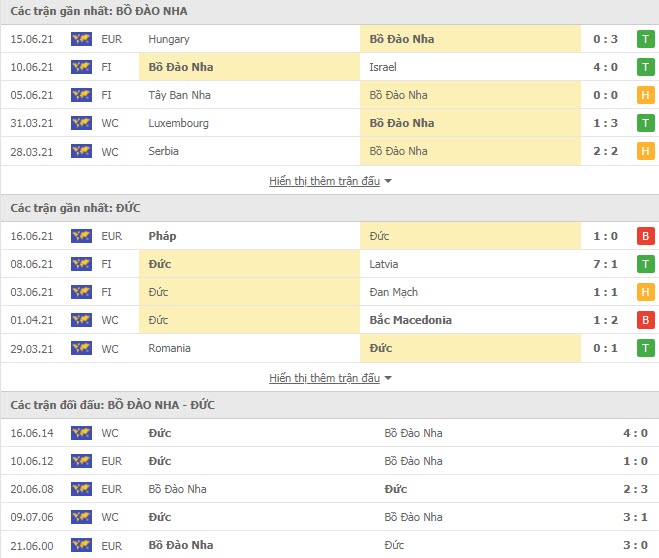Click the orange H badge for Serbia match

(646, 151)
